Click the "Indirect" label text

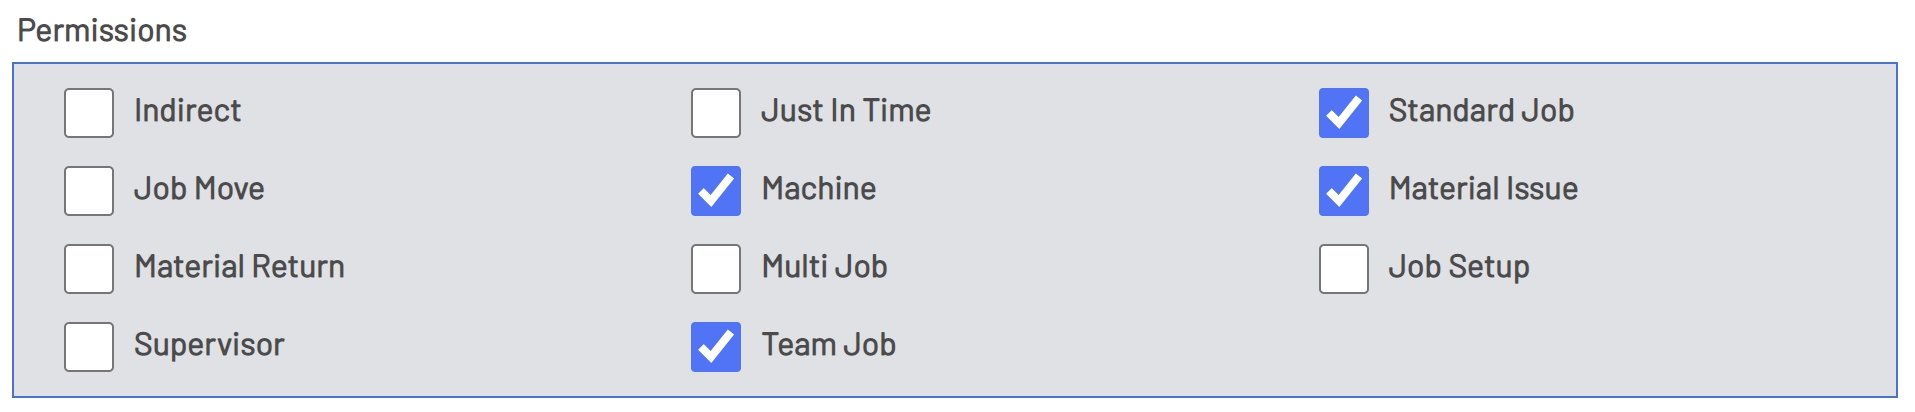coord(187,111)
